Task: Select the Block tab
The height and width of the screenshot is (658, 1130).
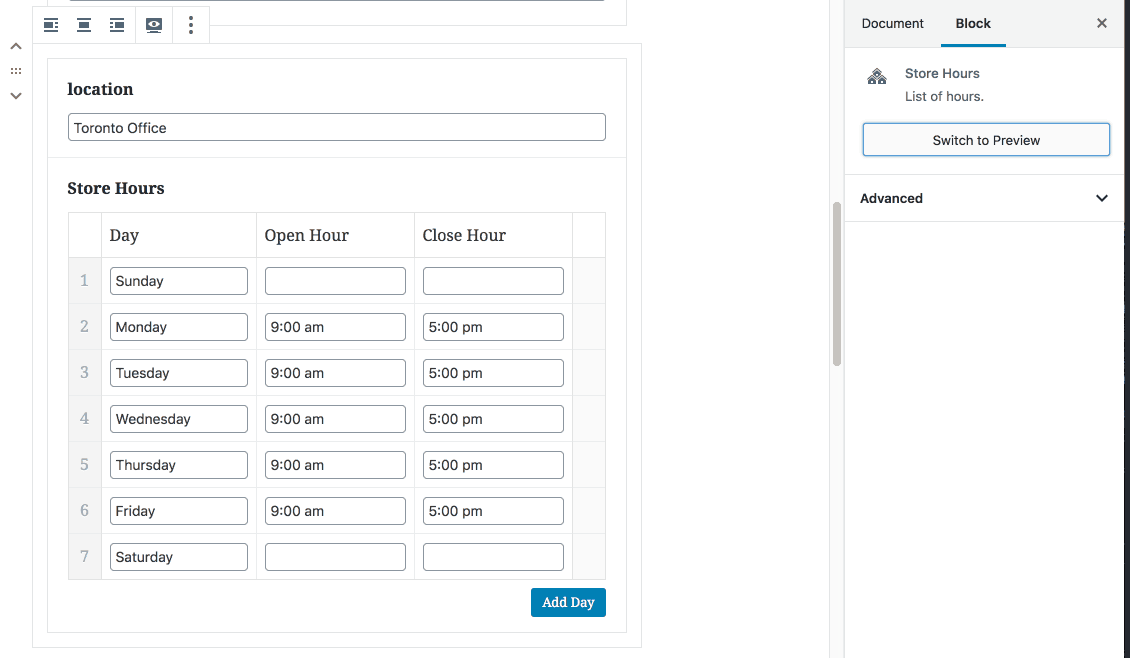Action: pos(973,23)
